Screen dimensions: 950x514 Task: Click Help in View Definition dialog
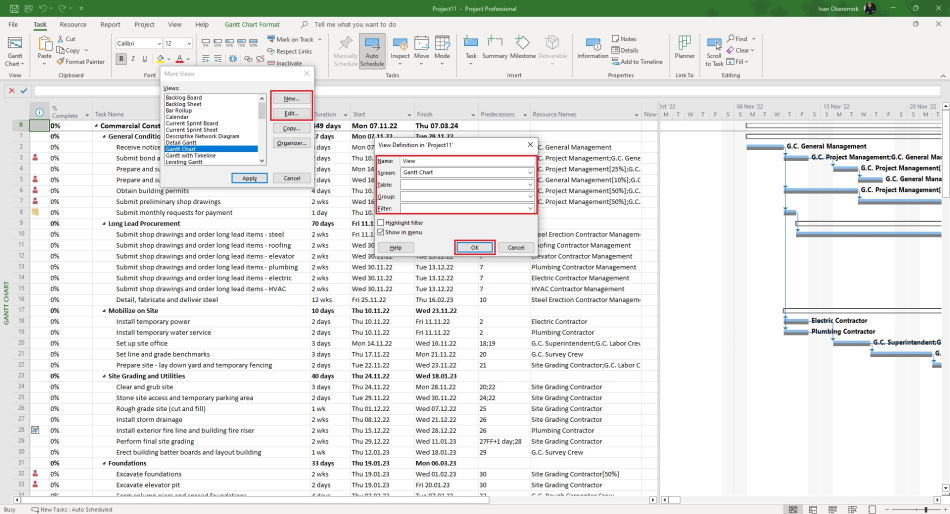coord(396,247)
